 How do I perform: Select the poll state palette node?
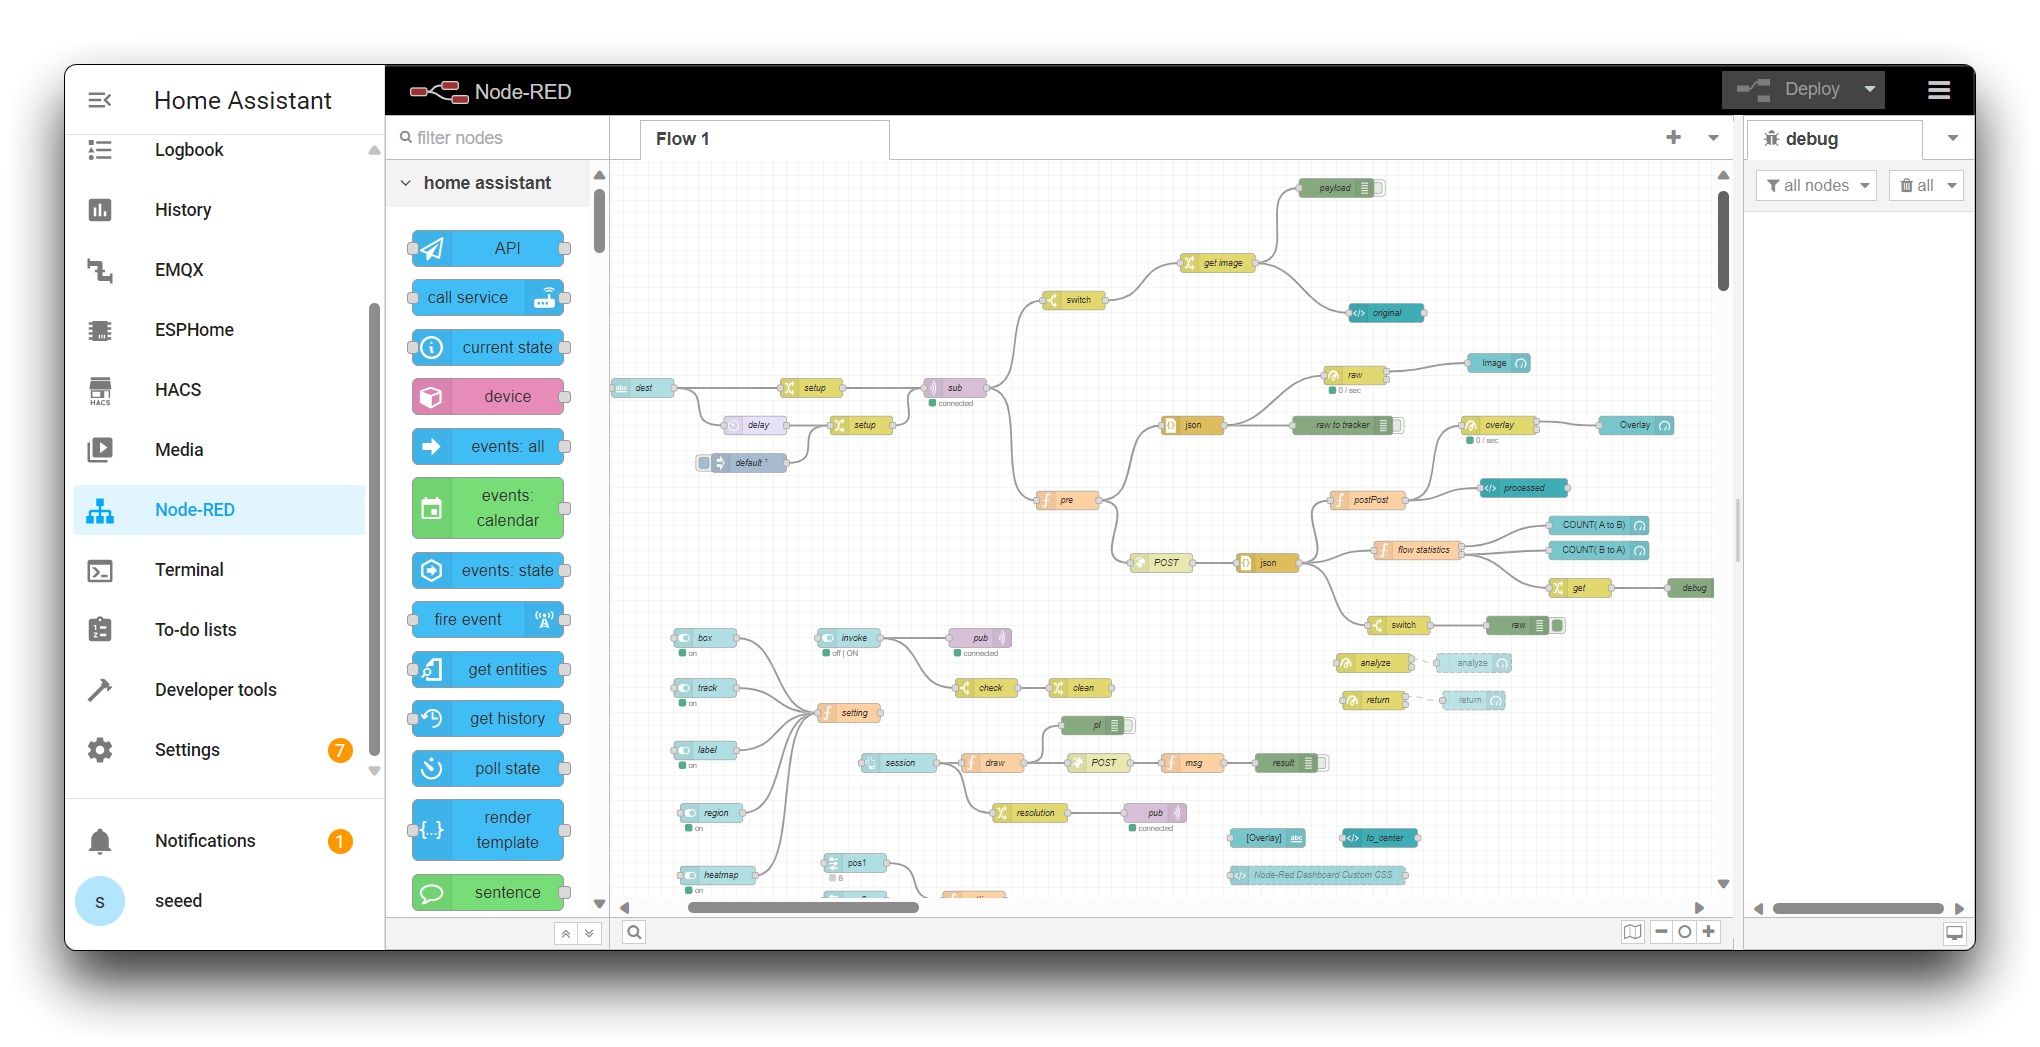[488, 768]
